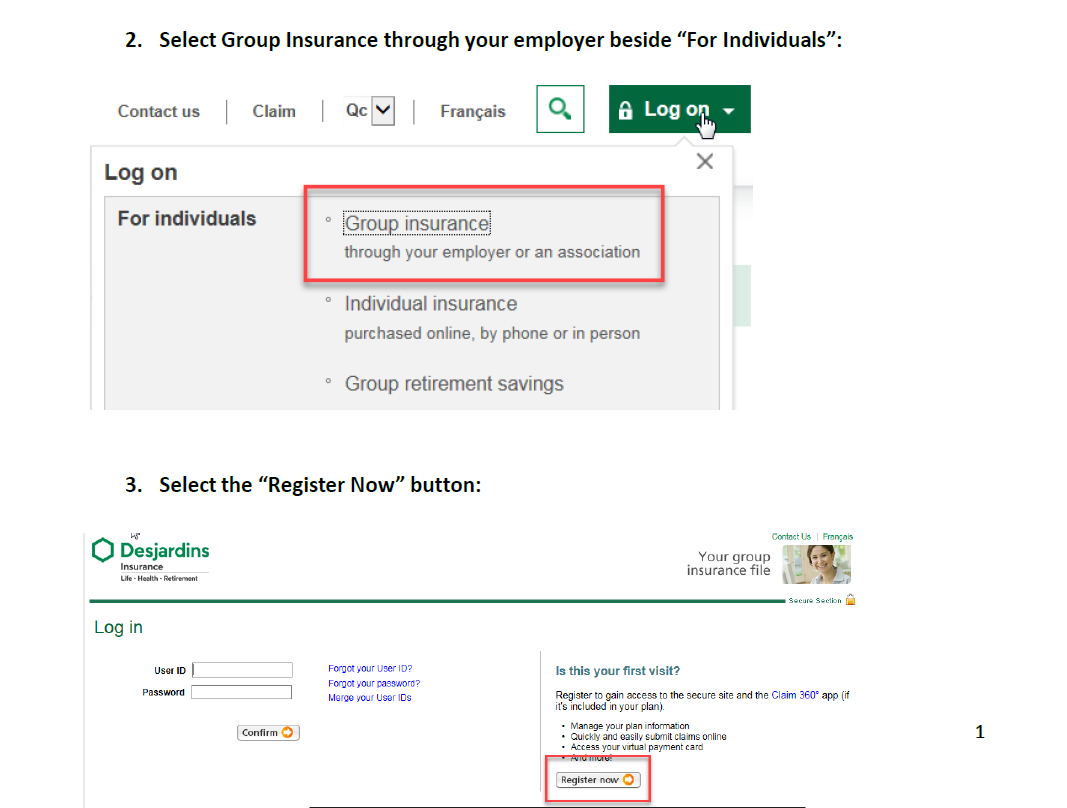Viewport: 1067px width, 808px height.
Task: Click the orange arrow on Register now
Action: tap(629, 780)
